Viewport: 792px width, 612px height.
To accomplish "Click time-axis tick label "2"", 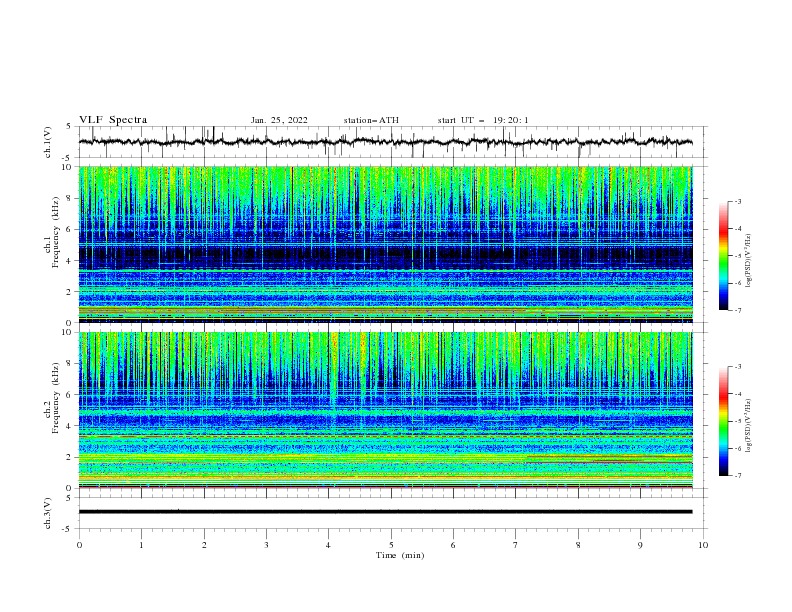I will 204,545.
